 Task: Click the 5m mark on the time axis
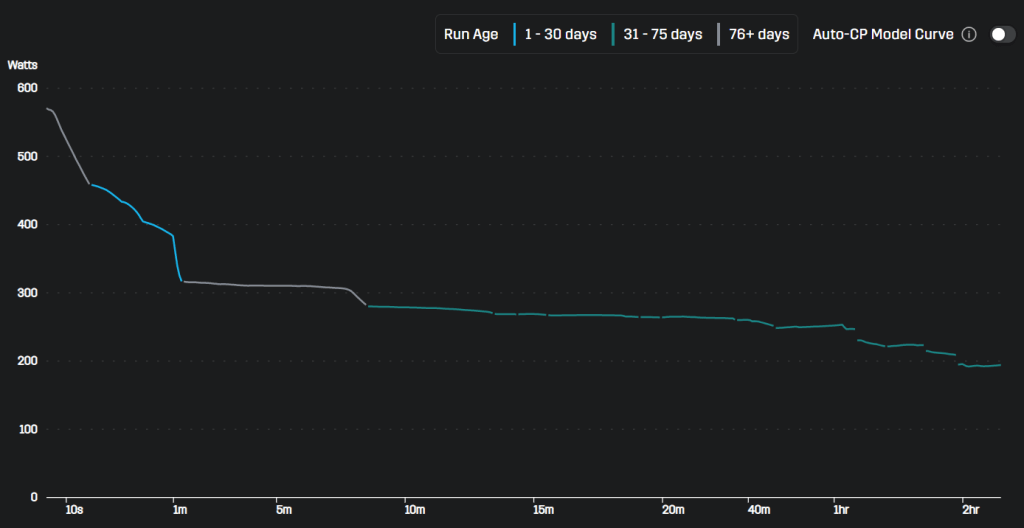(284, 511)
